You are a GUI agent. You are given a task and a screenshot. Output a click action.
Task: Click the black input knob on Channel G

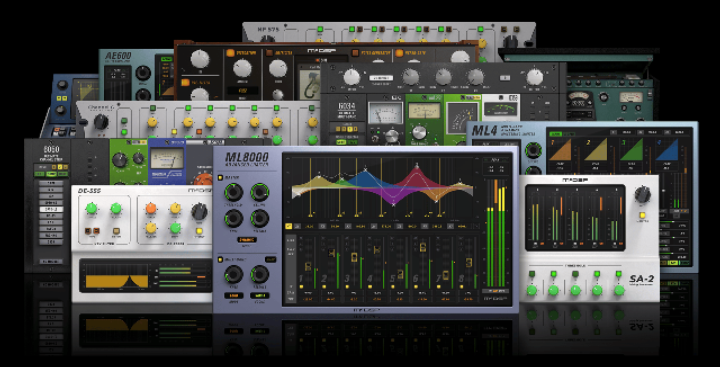[101, 122]
